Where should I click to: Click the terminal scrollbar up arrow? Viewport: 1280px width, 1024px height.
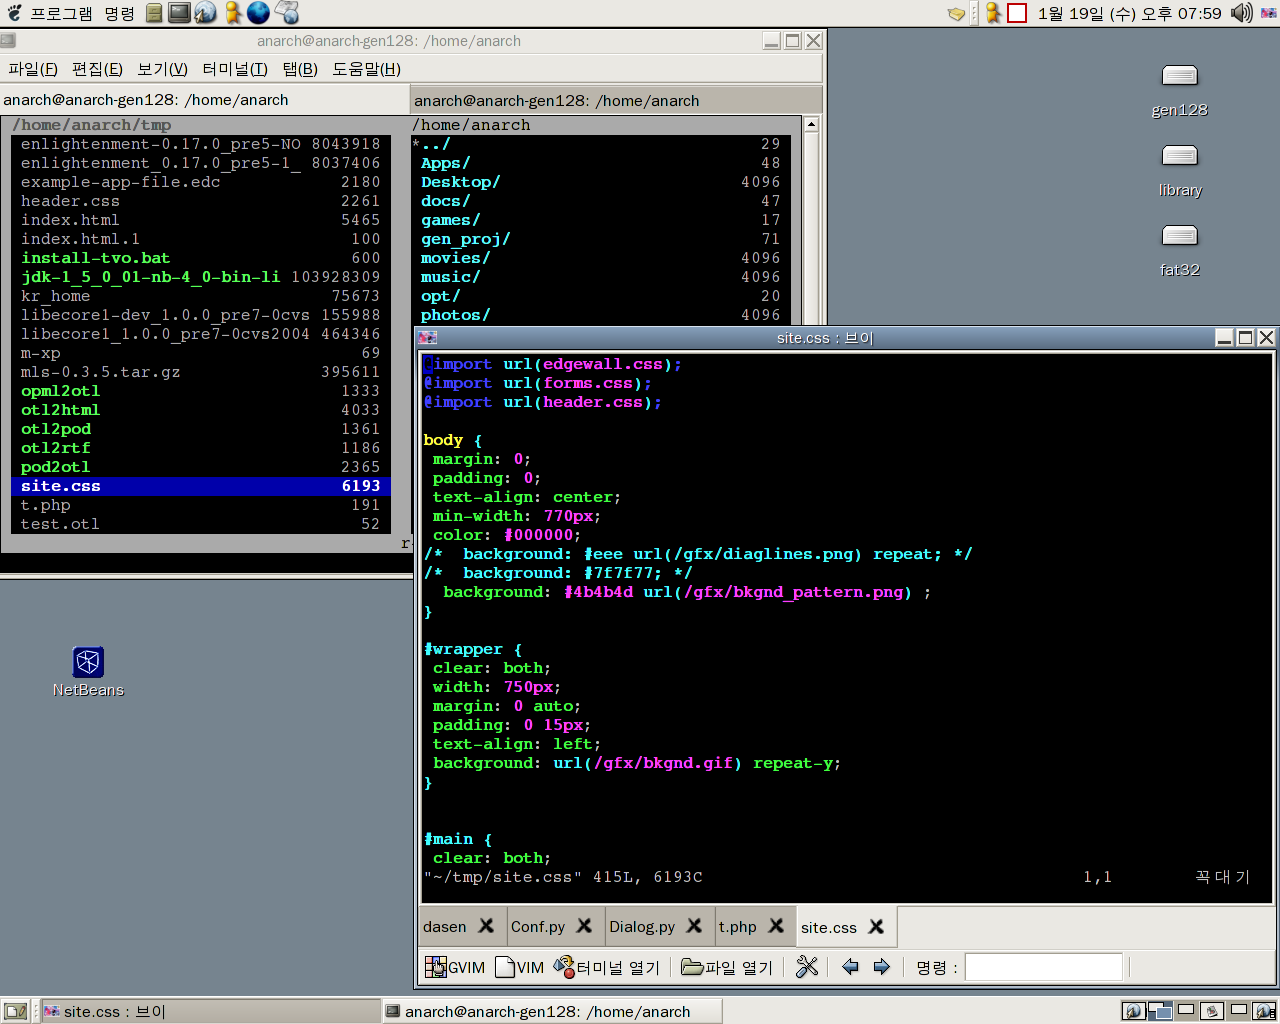811,125
